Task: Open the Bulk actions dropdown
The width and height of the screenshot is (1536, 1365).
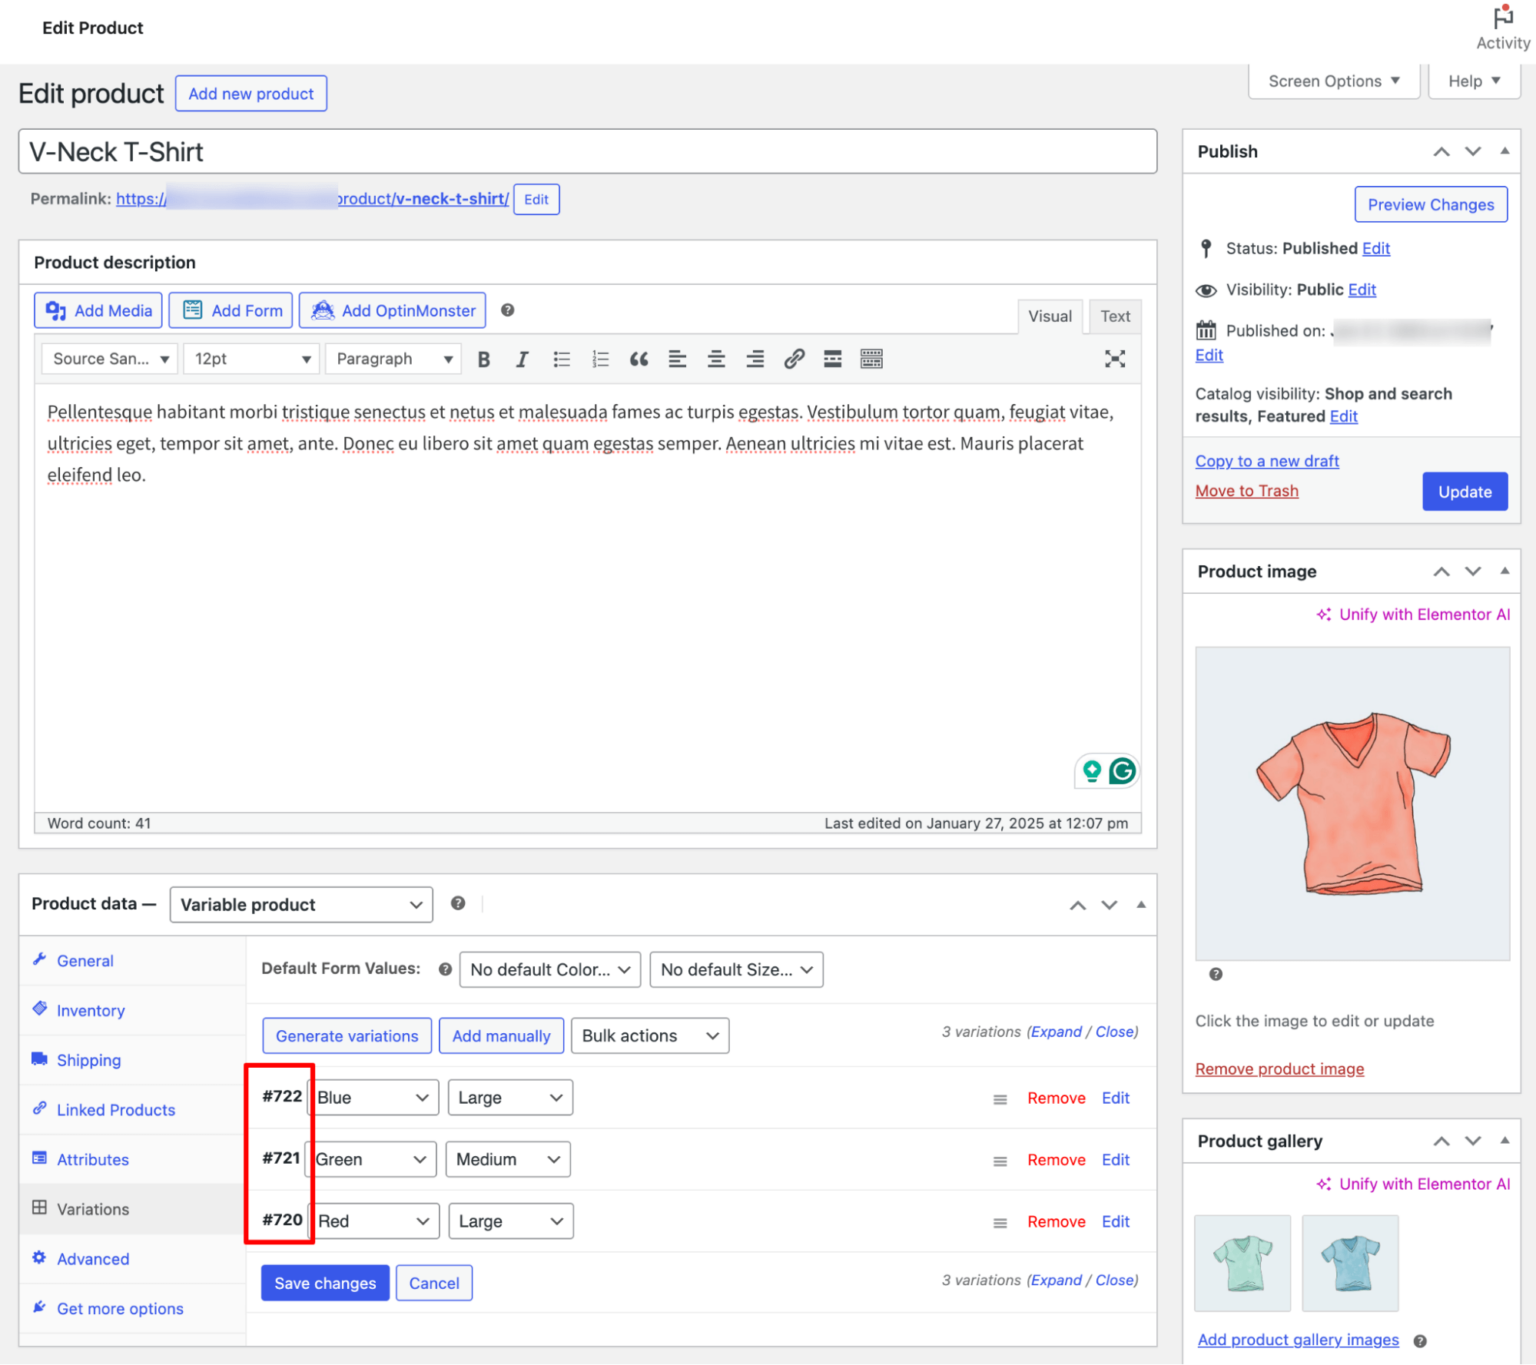Action: pos(649,1035)
